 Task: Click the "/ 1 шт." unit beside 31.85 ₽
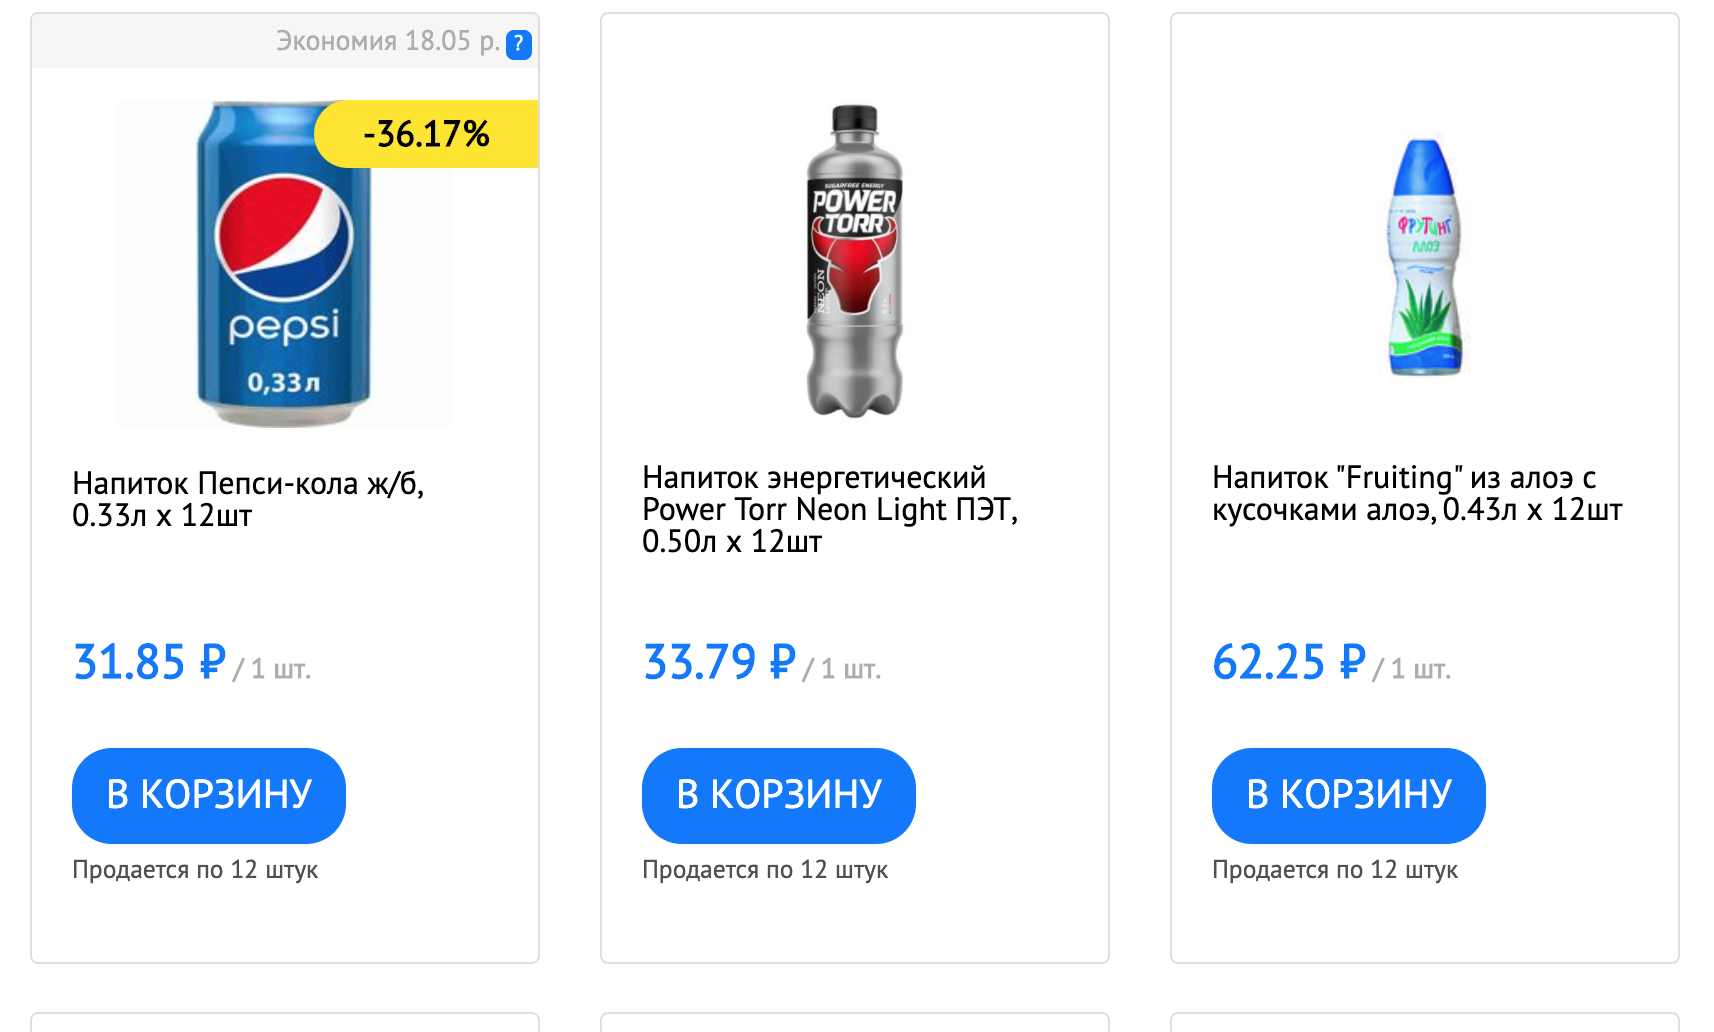coord(272,669)
